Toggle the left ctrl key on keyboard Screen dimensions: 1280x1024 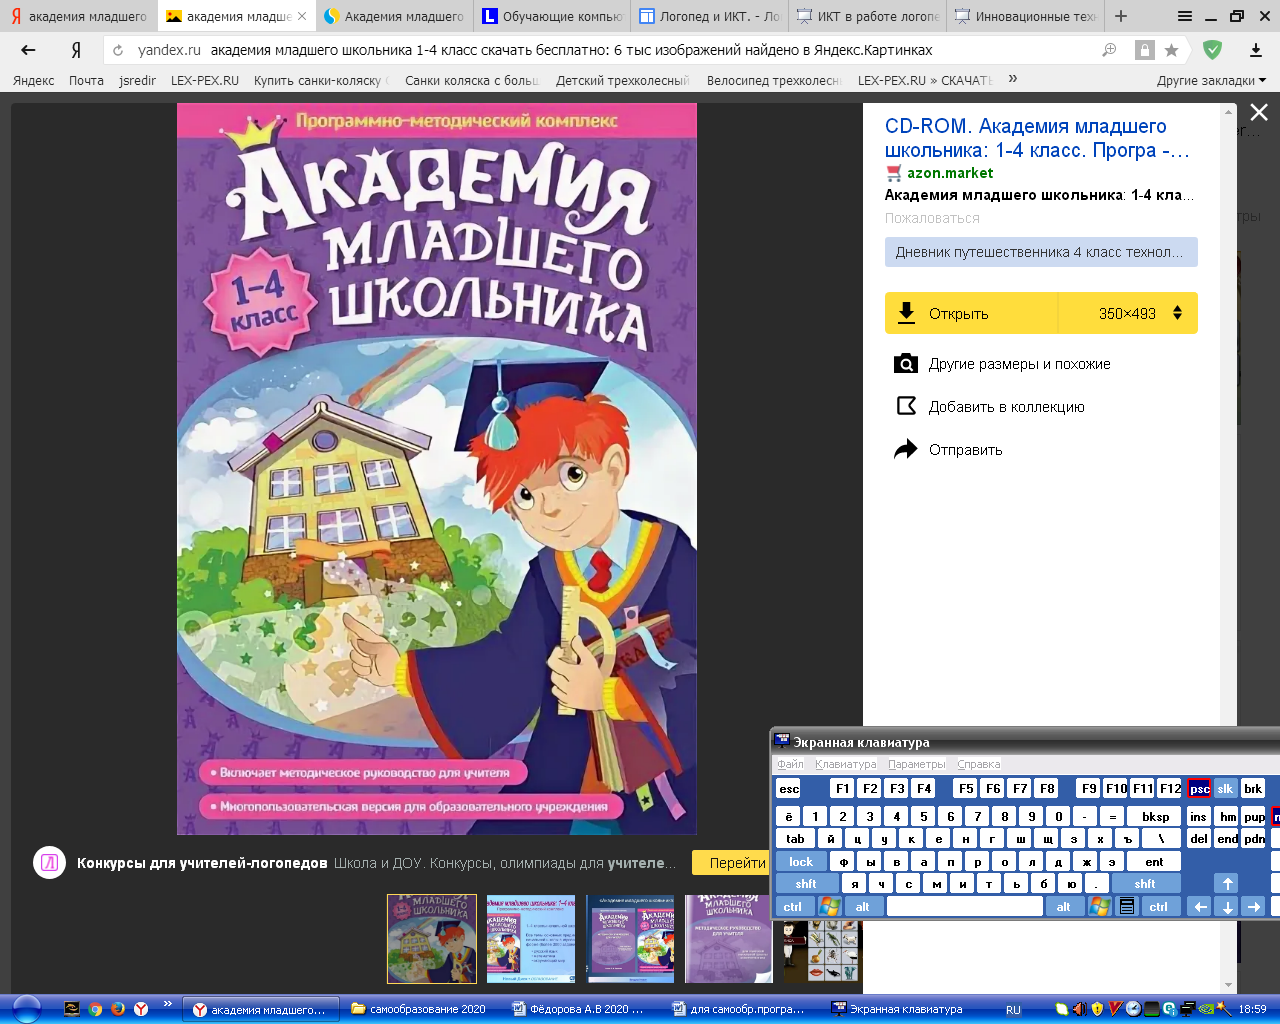pyautogui.click(x=793, y=906)
